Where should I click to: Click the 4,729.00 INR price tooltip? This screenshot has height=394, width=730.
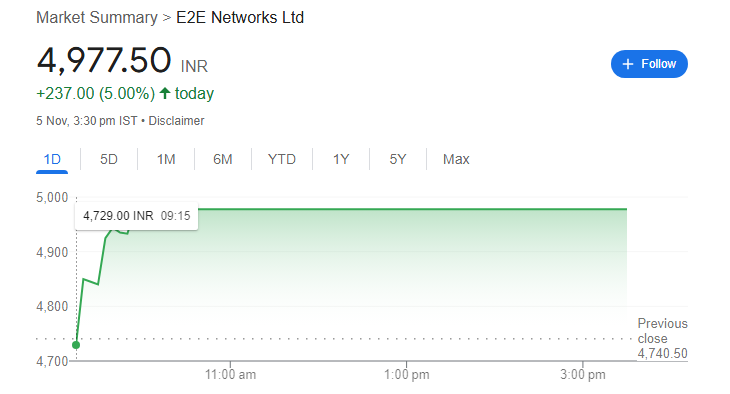[136, 216]
